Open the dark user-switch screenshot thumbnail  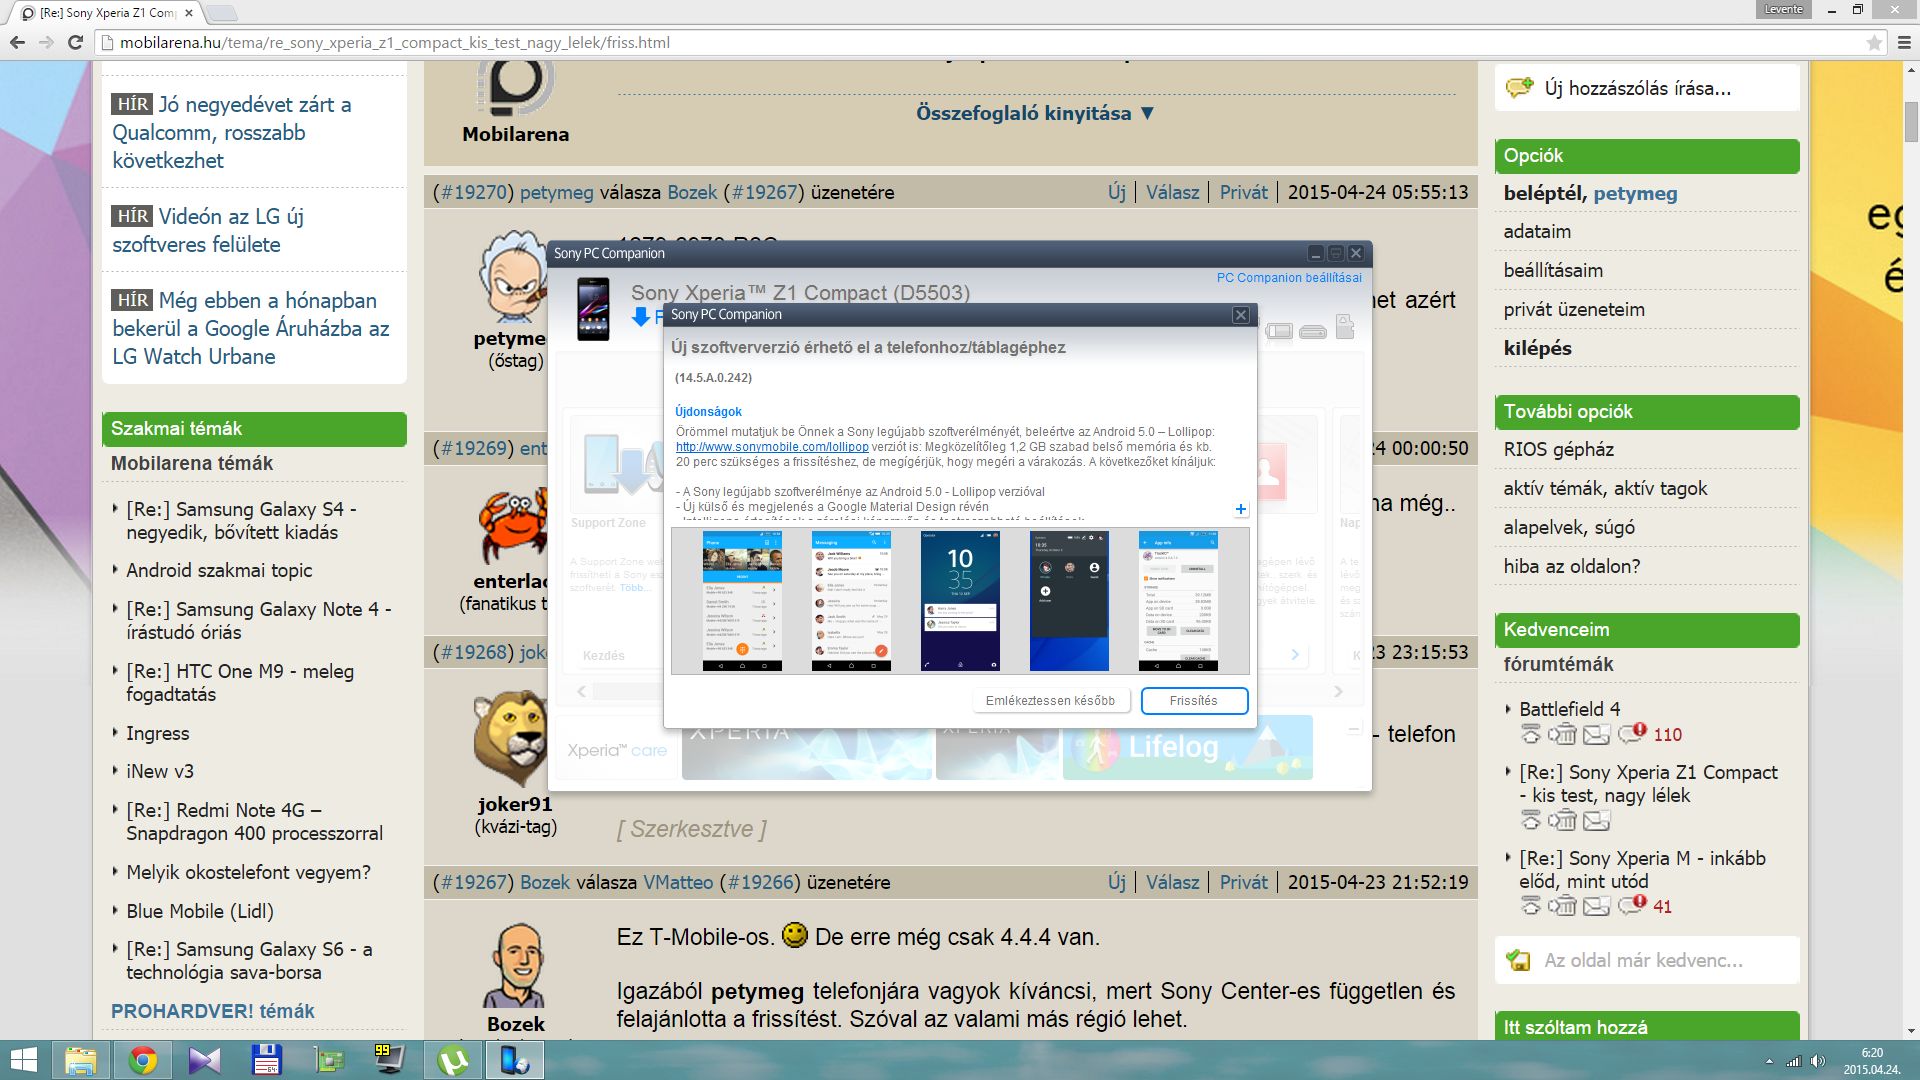pos(1069,600)
